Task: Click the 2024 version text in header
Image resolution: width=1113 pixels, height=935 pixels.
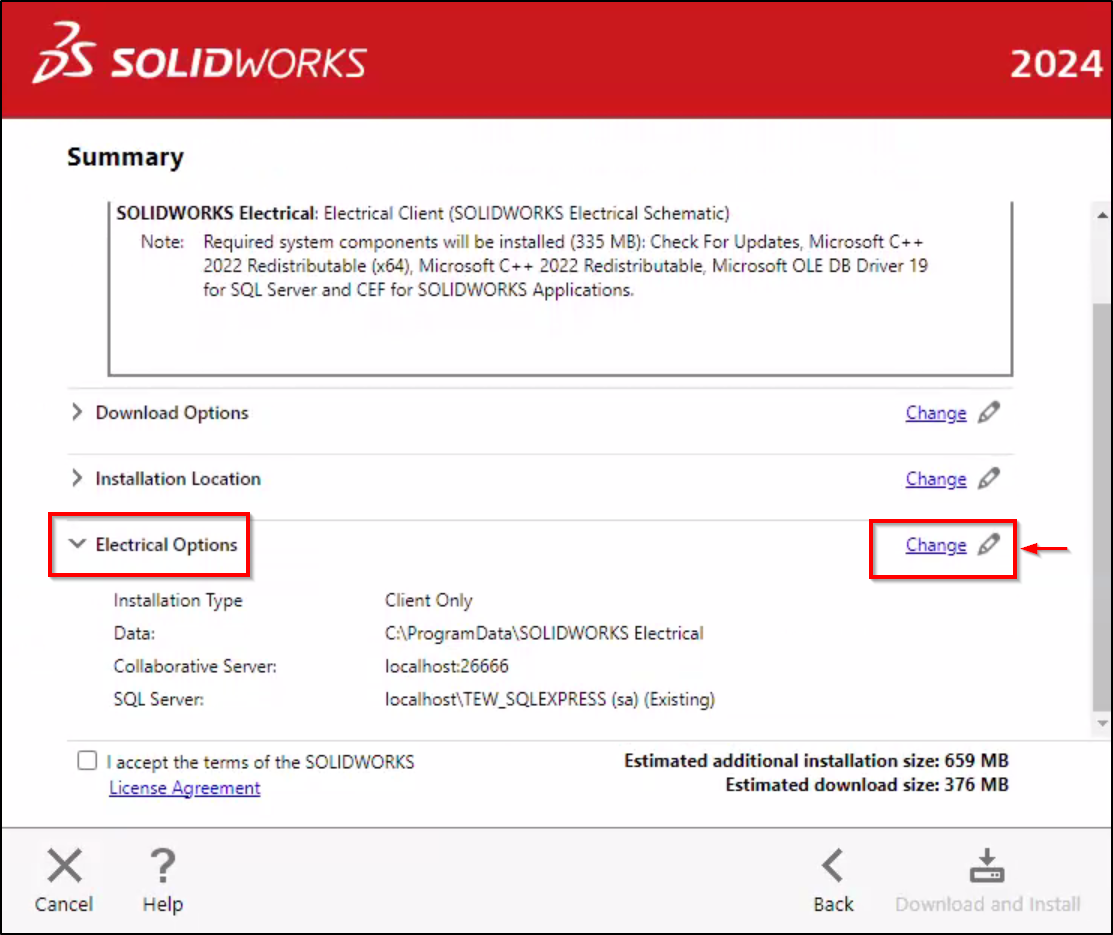Action: coord(1056,64)
